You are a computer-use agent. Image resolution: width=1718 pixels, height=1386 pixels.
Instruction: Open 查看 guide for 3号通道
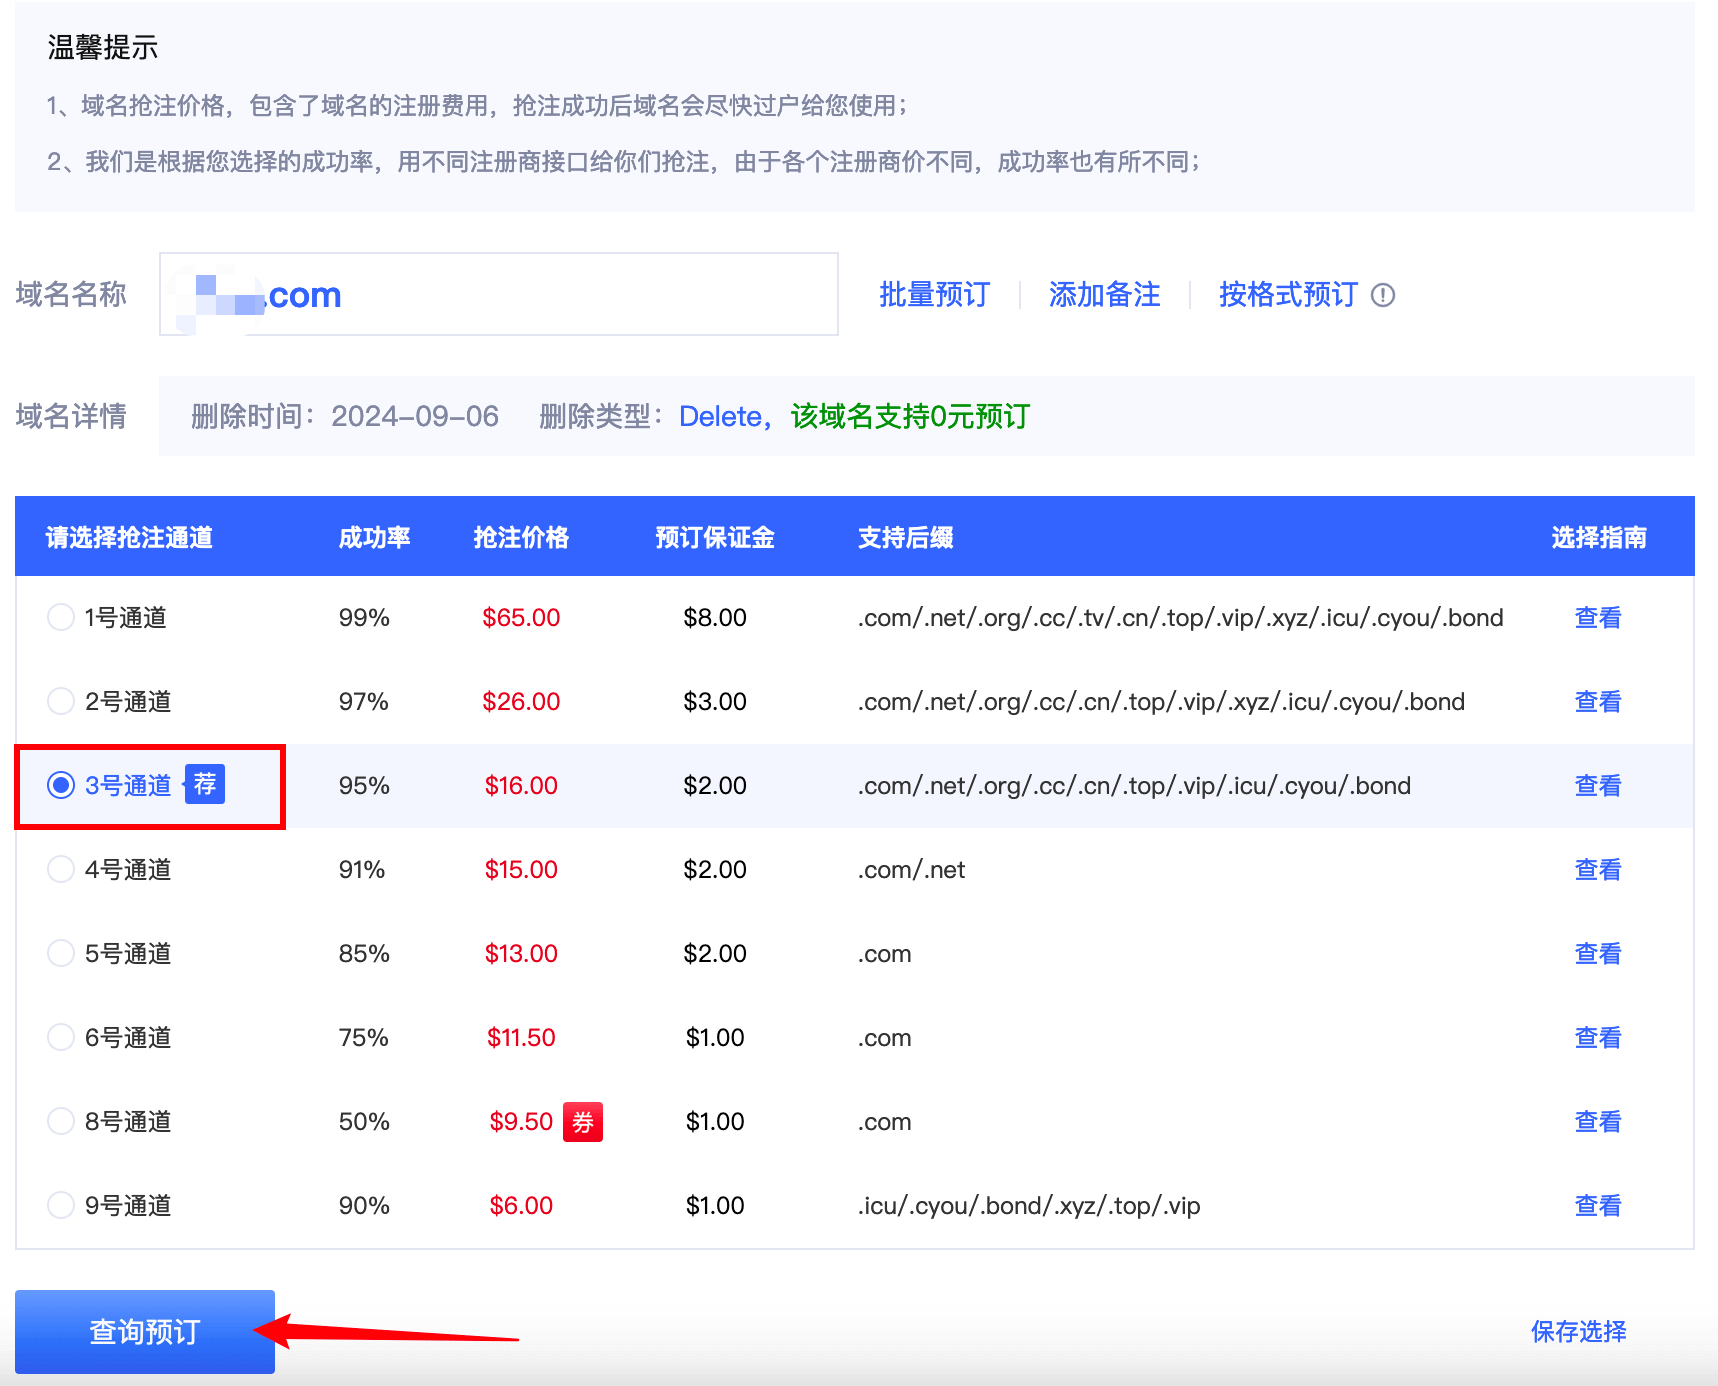click(x=1597, y=786)
